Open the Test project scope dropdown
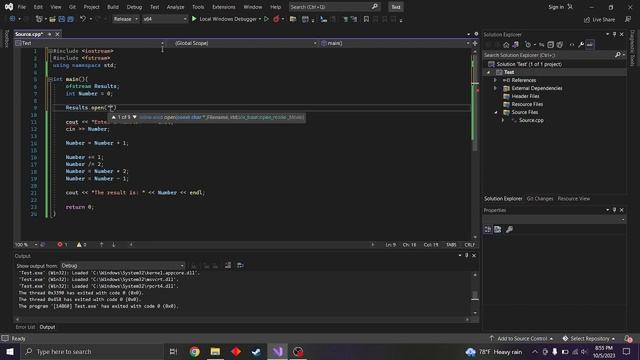This screenshot has width=640, height=360. [90, 43]
